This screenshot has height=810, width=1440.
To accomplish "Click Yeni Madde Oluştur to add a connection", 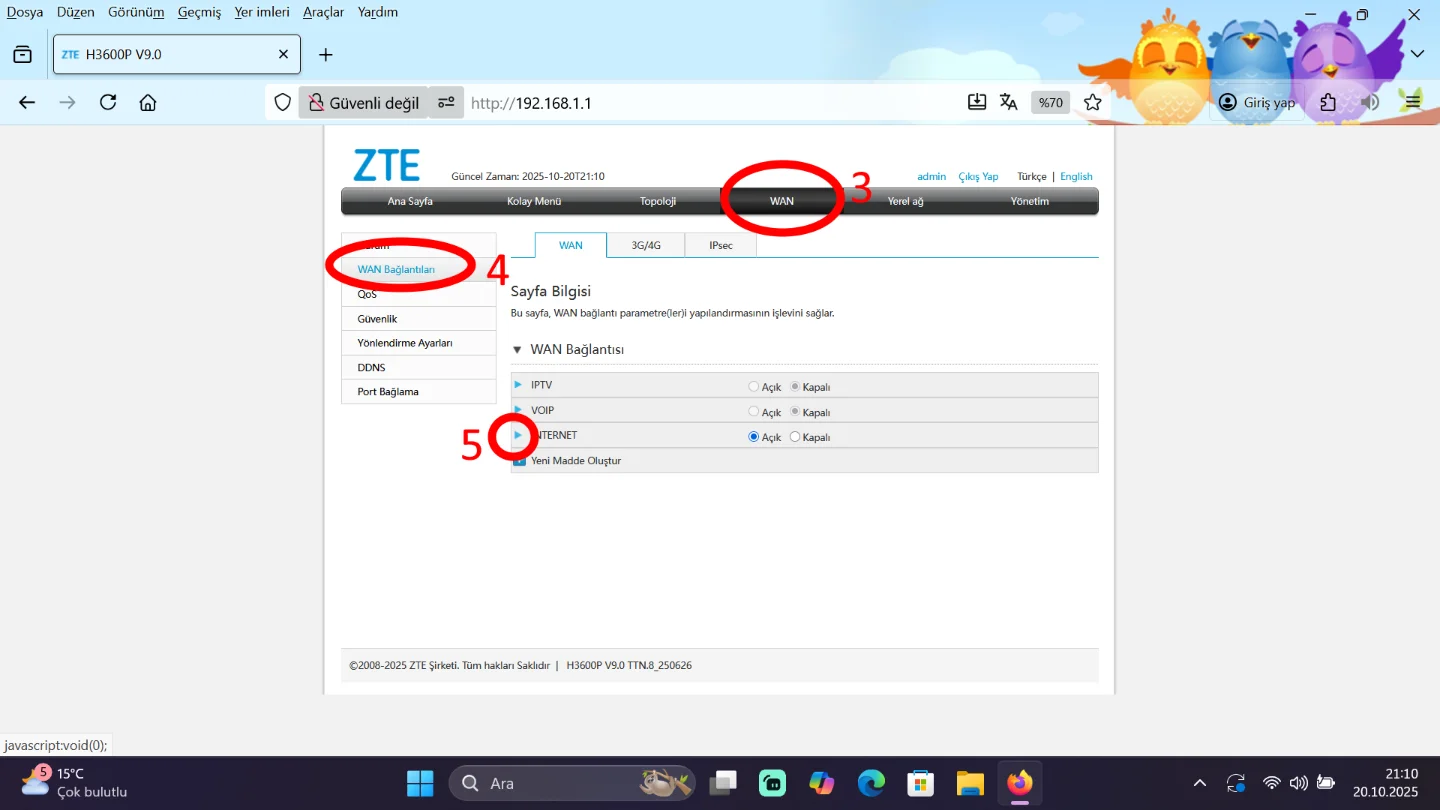I will pos(576,461).
